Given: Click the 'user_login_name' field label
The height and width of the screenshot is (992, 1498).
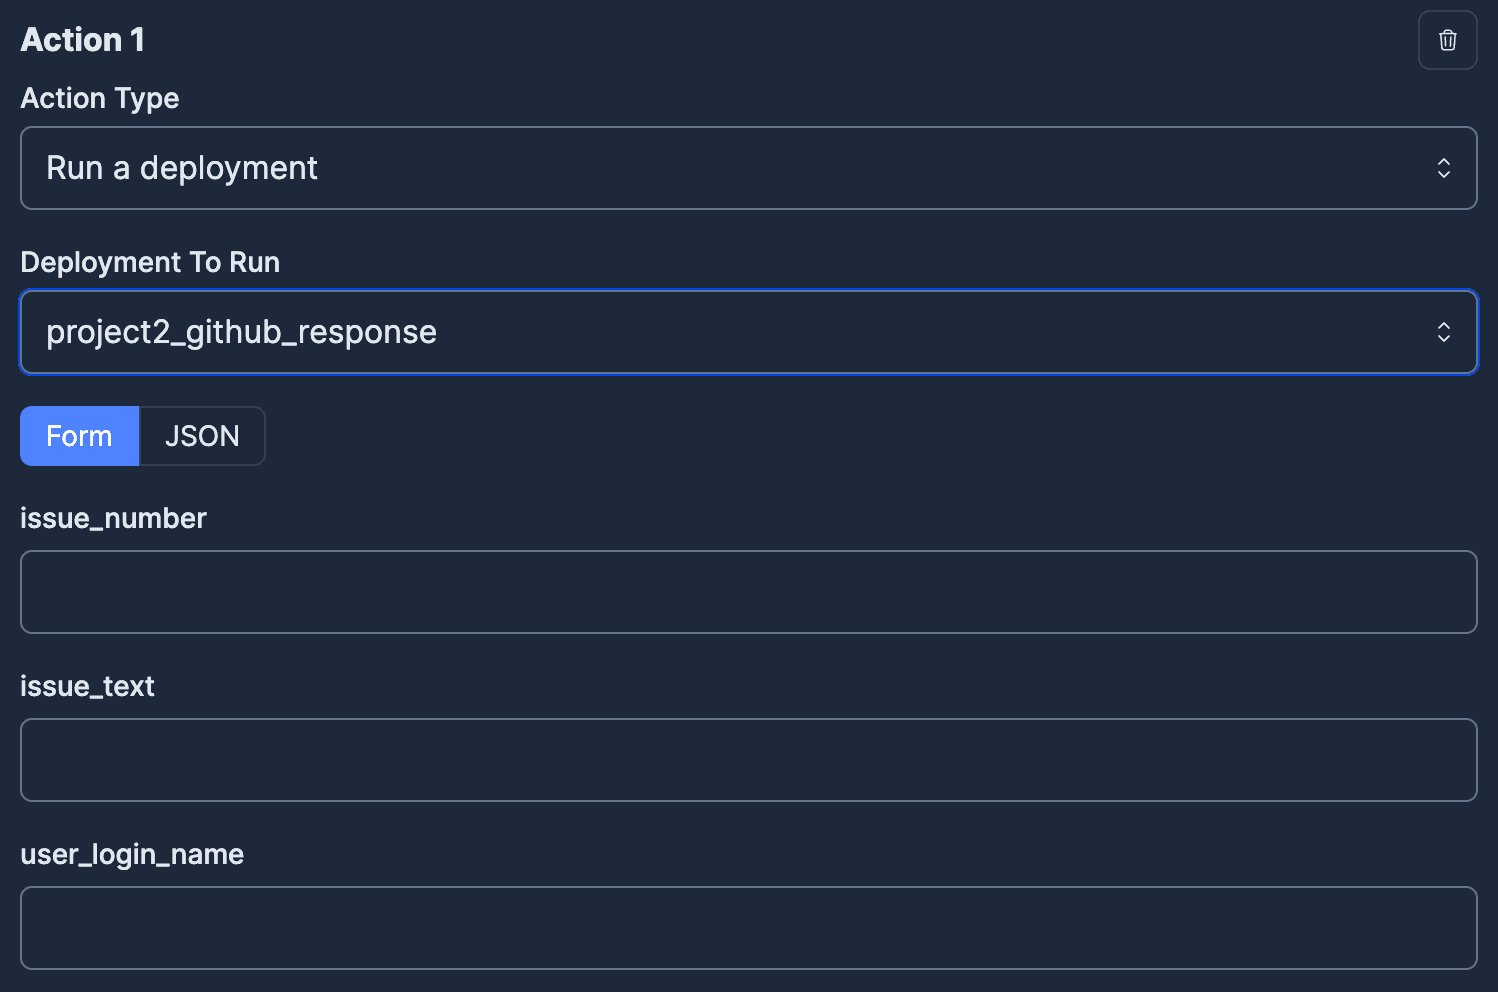Looking at the screenshot, I should [x=132, y=854].
